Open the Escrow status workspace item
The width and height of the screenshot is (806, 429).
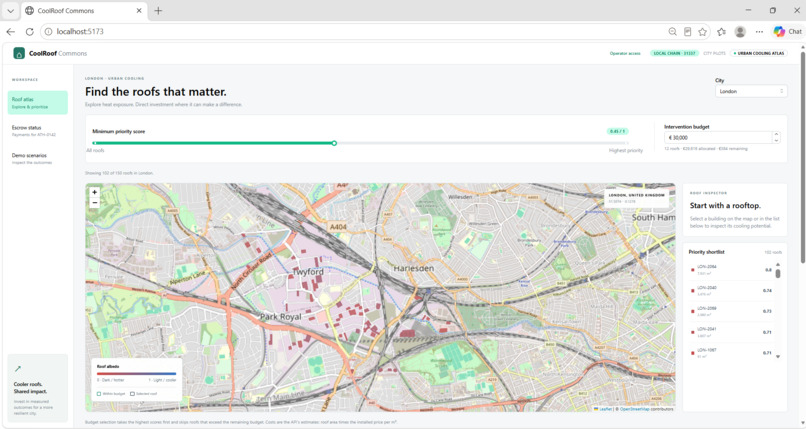click(x=38, y=130)
